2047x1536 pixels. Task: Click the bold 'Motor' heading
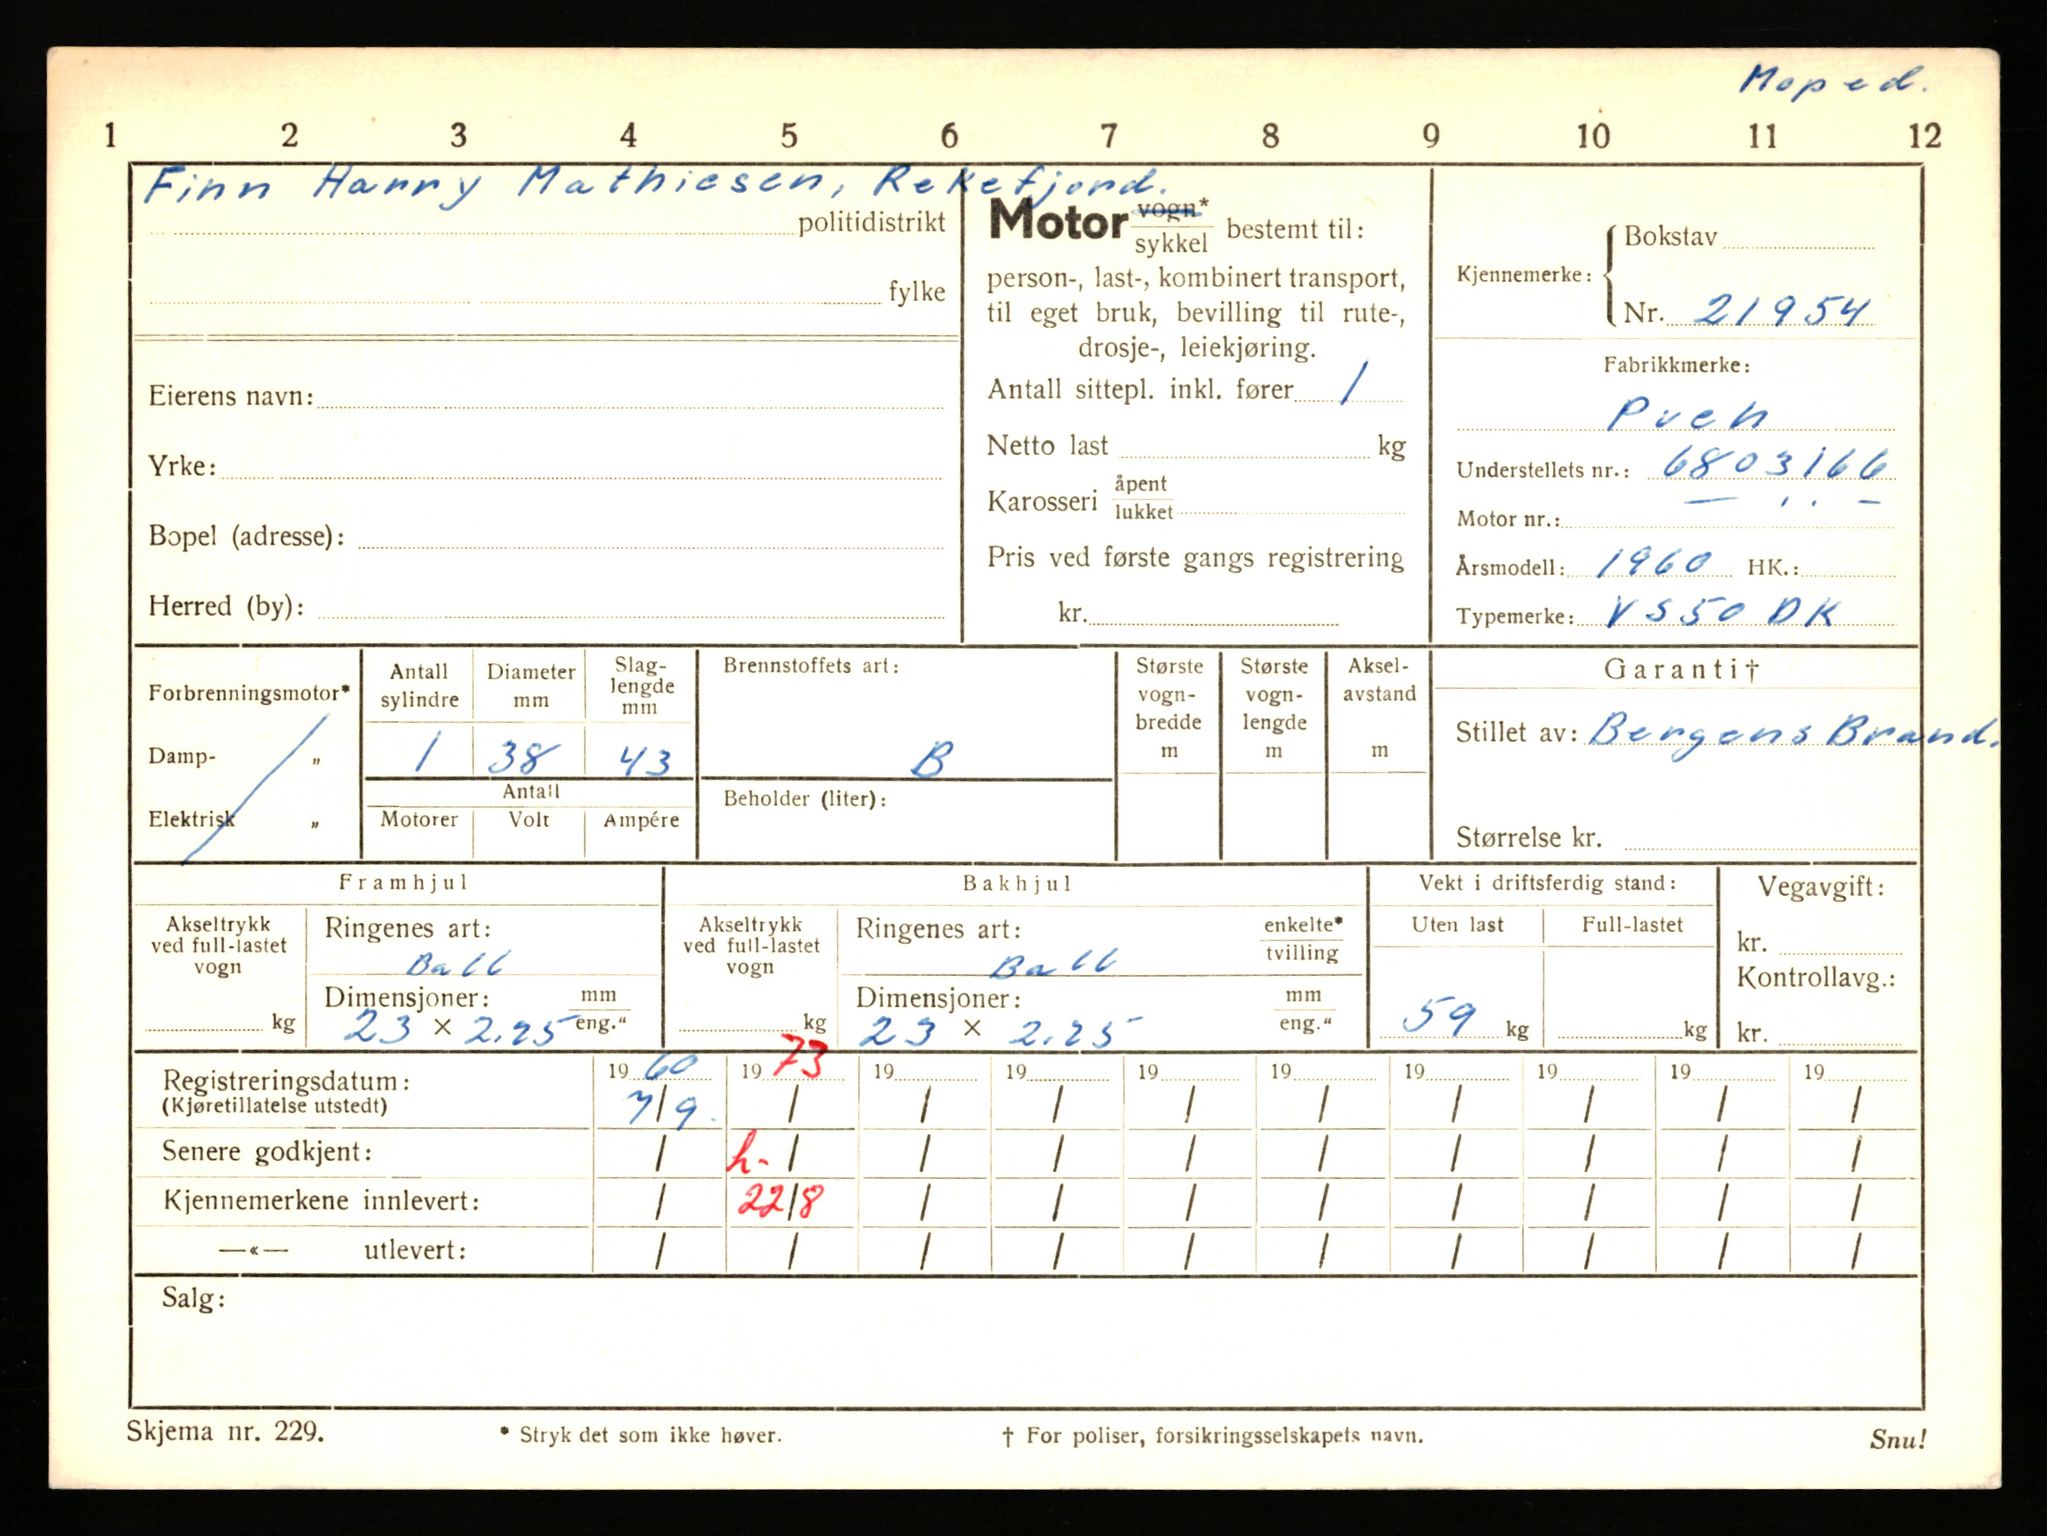1058,220
